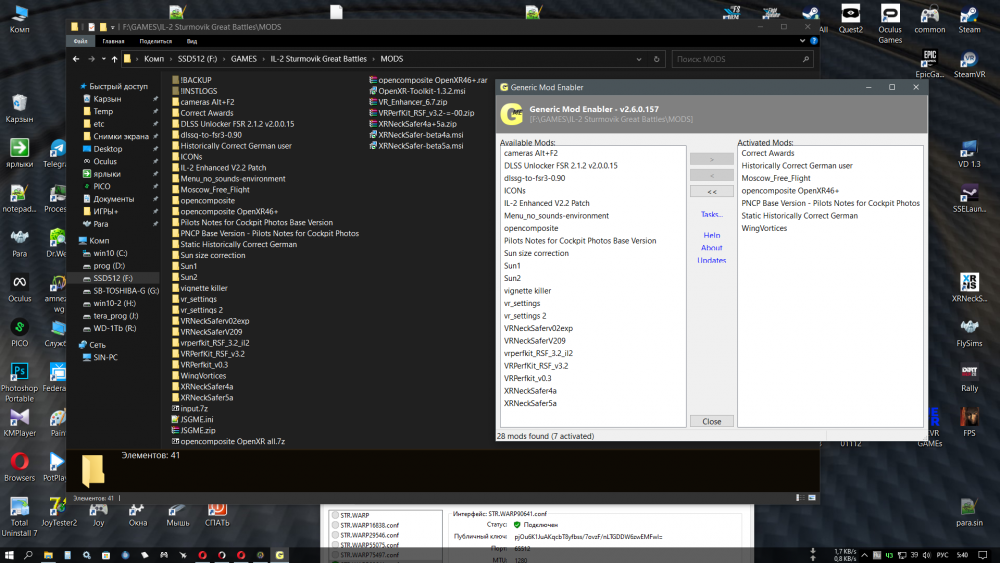Screen dimensions: 1000x563
Task: Open the Steam desktop icon
Action: click(969, 16)
